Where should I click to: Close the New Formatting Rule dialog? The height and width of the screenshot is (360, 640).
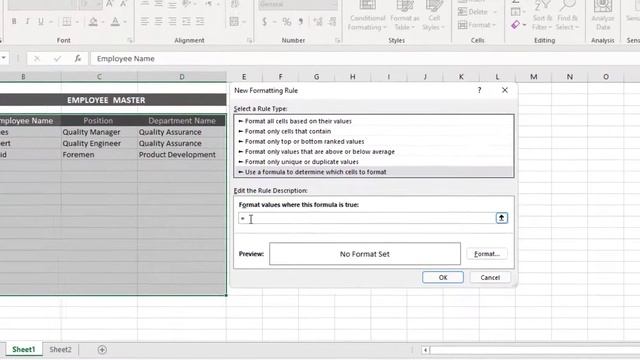pyautogui.click(x=505, y=90)
